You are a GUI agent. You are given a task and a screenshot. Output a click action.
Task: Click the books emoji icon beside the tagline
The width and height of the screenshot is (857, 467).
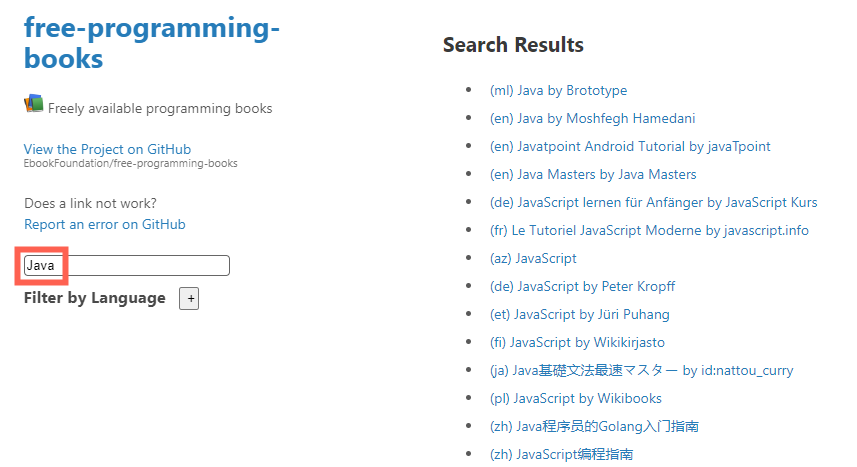33,103
